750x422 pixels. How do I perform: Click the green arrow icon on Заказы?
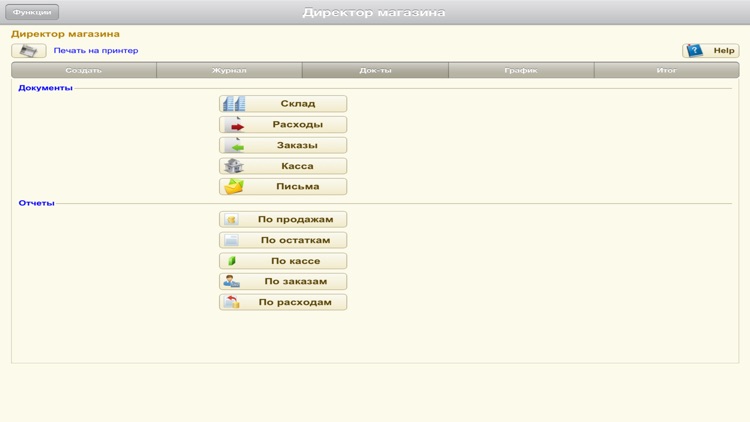pyautogui.click(x=236, y=145)
